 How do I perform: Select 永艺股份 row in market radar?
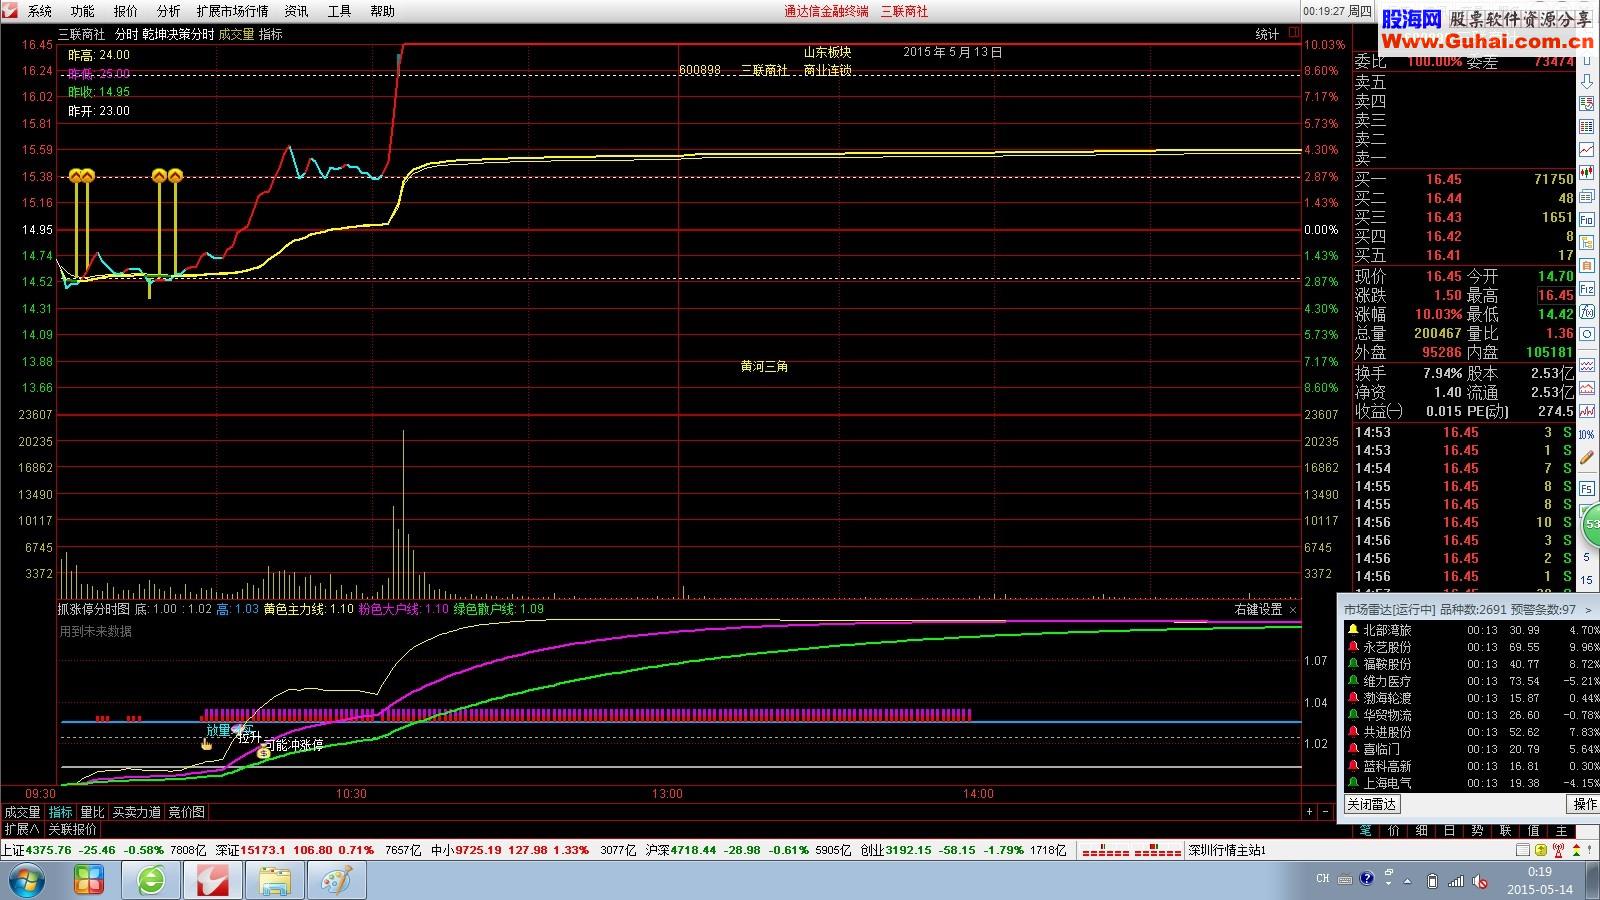1472,647
